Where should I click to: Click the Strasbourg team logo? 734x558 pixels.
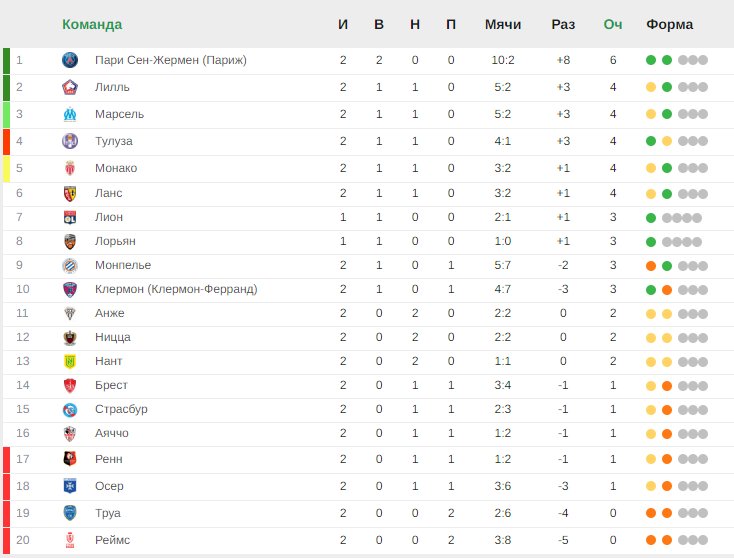pyautogui.click(x=70, y=410)
